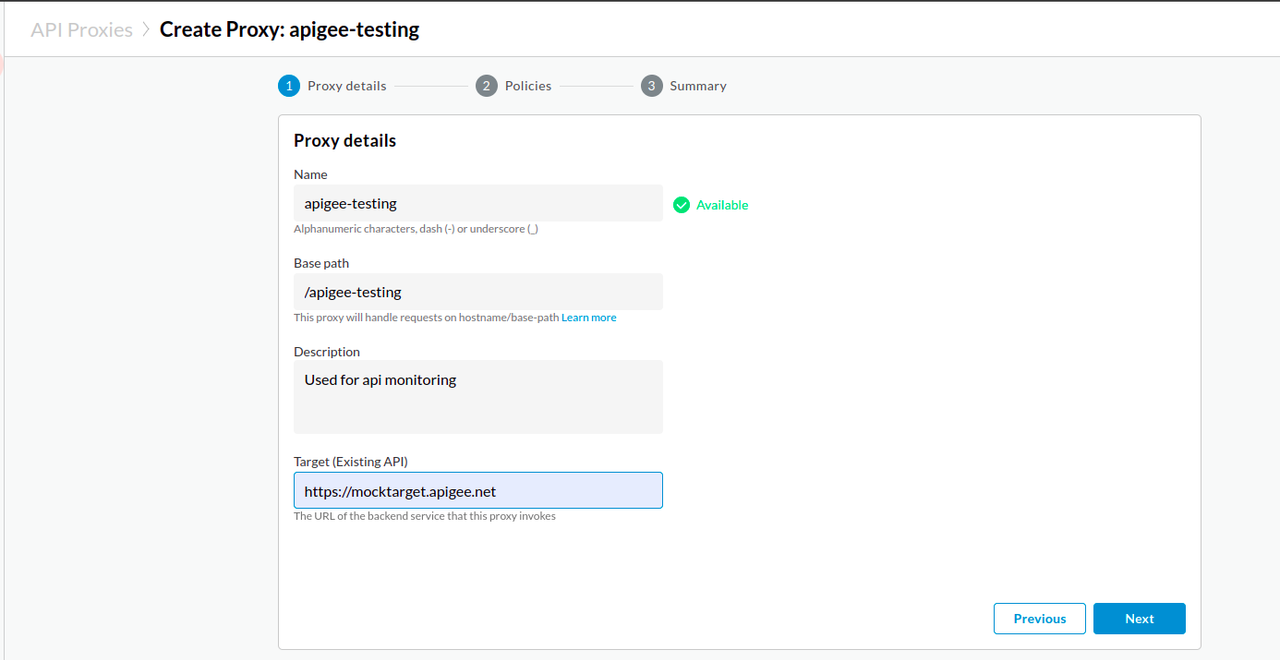Click the 'Available' status text

pos(722,205)
